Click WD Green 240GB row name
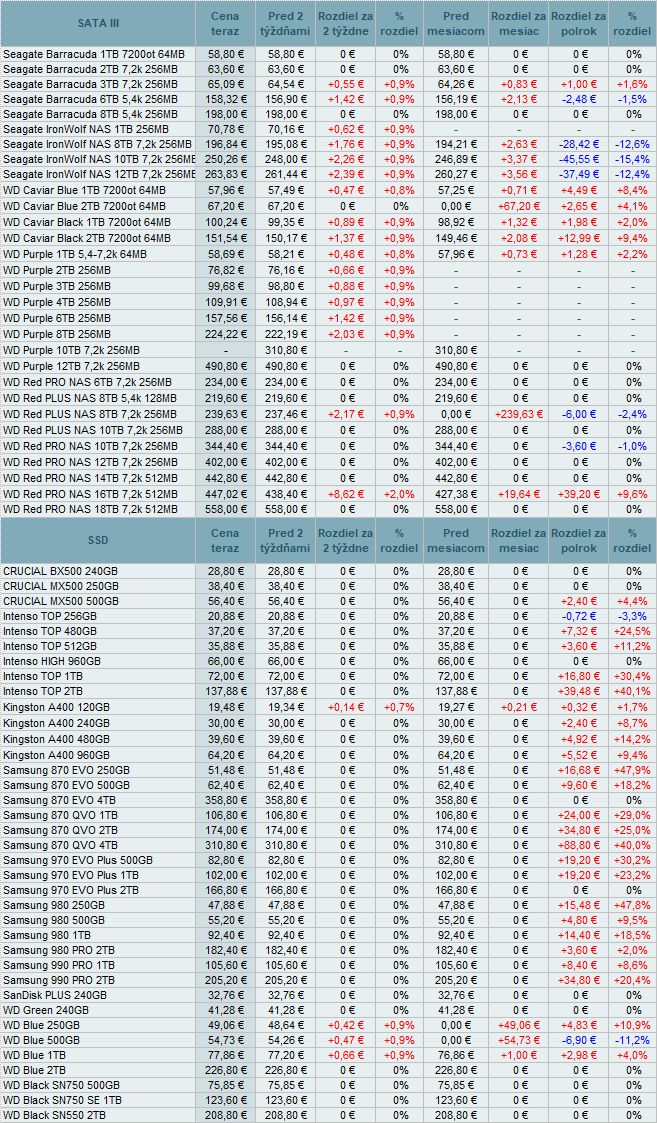Screen dimensions: 657x1123 pyautogui.click(x=47, y=1011)
